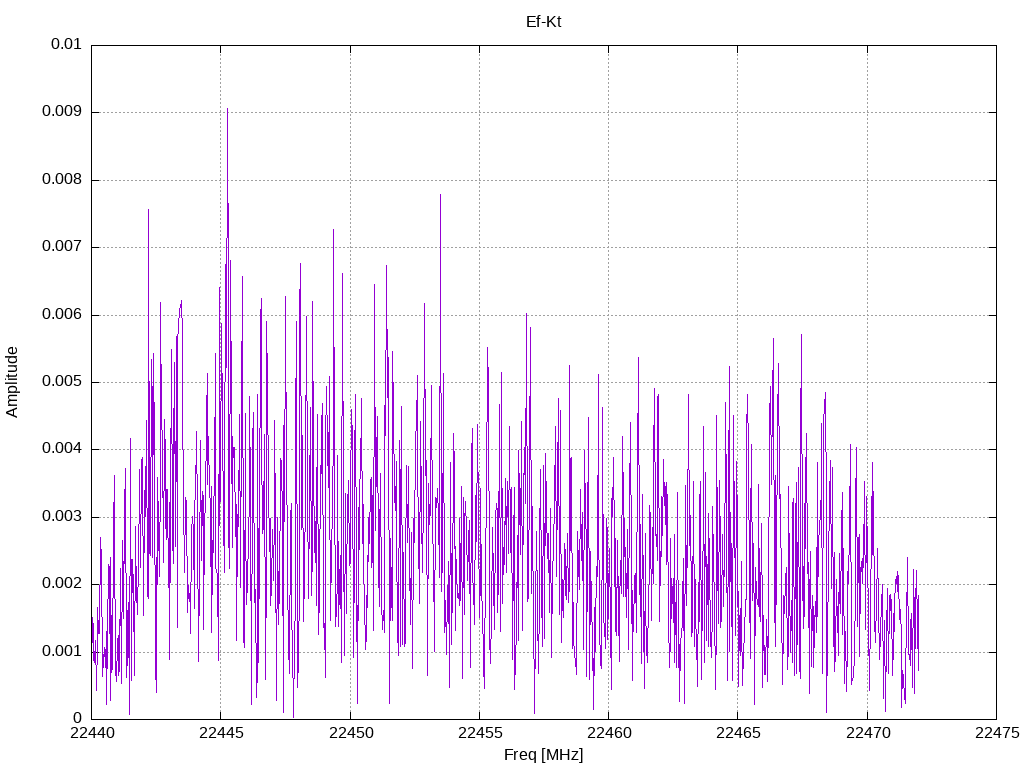
Task: Click the 22440 x-axis tick label
Action: click(x=92, y=733)
